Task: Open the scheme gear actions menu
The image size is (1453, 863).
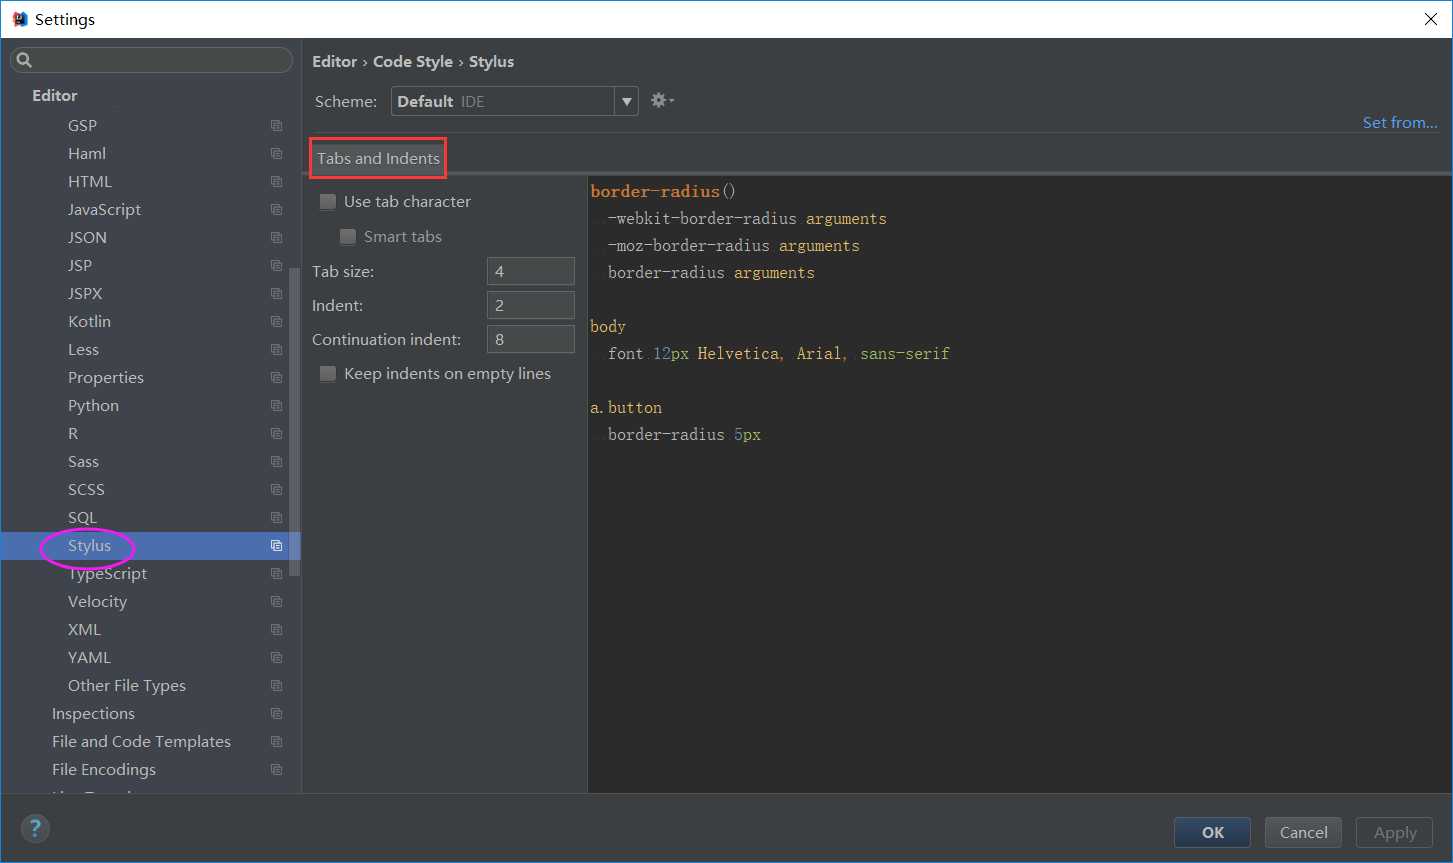Action: (x=662, y=100)
